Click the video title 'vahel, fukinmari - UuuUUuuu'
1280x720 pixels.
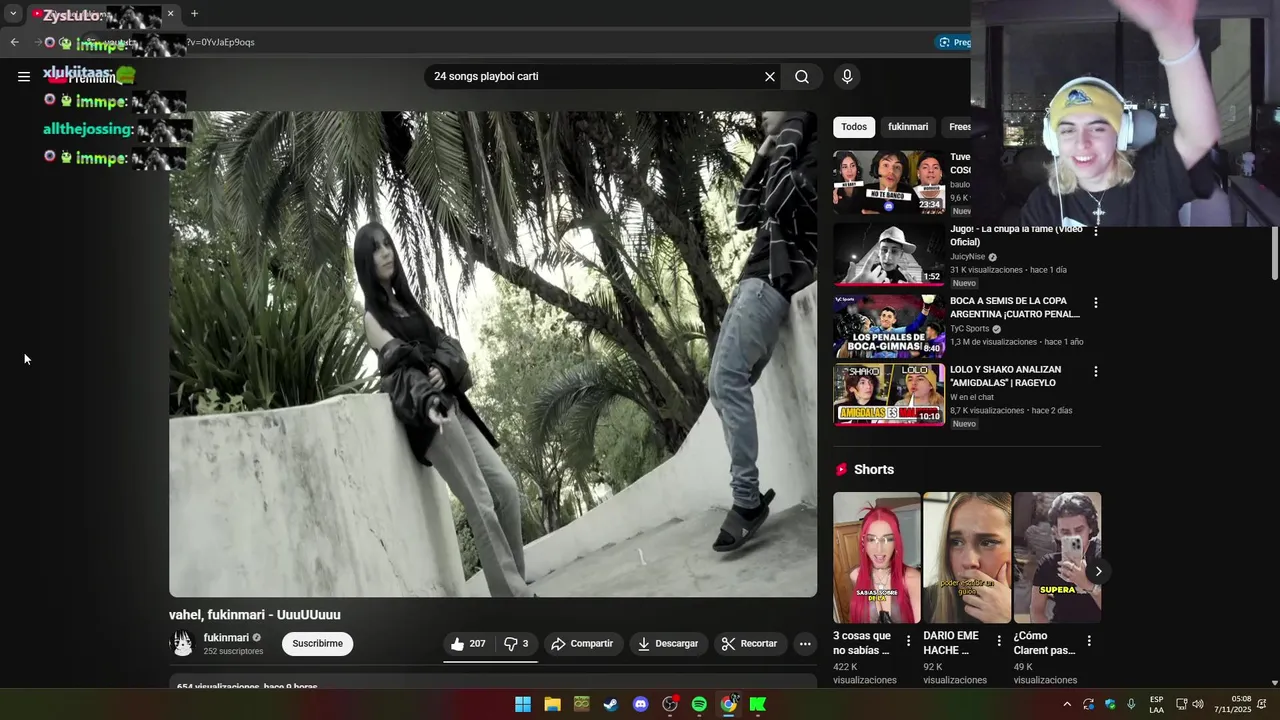point(255,615)
